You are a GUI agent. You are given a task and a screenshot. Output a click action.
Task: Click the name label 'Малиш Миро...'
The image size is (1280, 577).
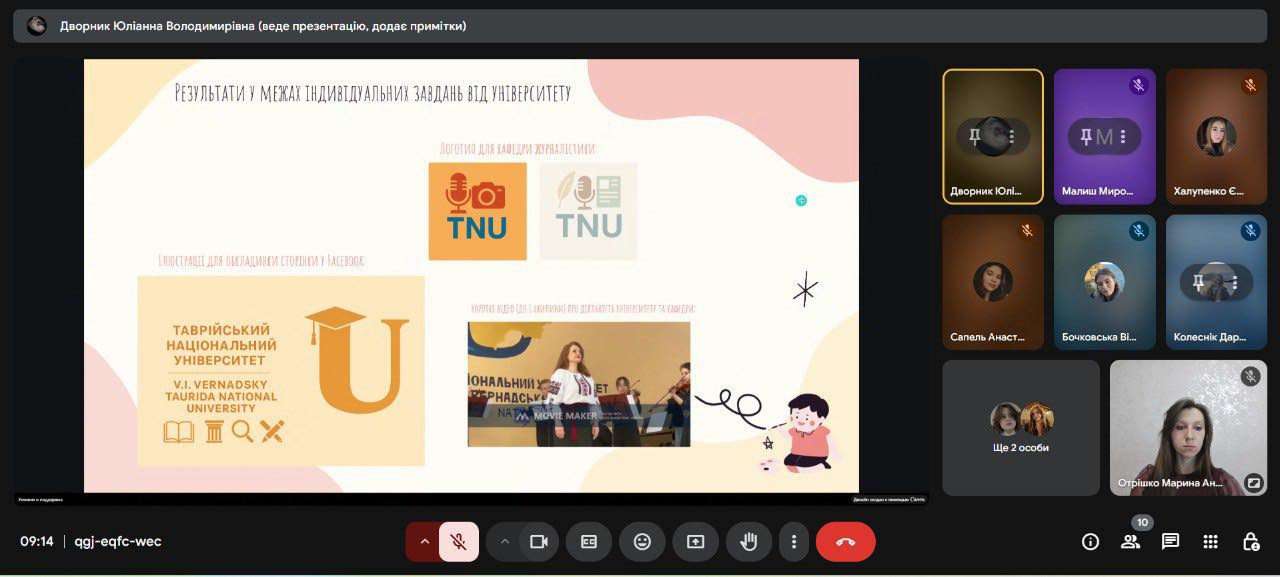tap(1097, 192)
